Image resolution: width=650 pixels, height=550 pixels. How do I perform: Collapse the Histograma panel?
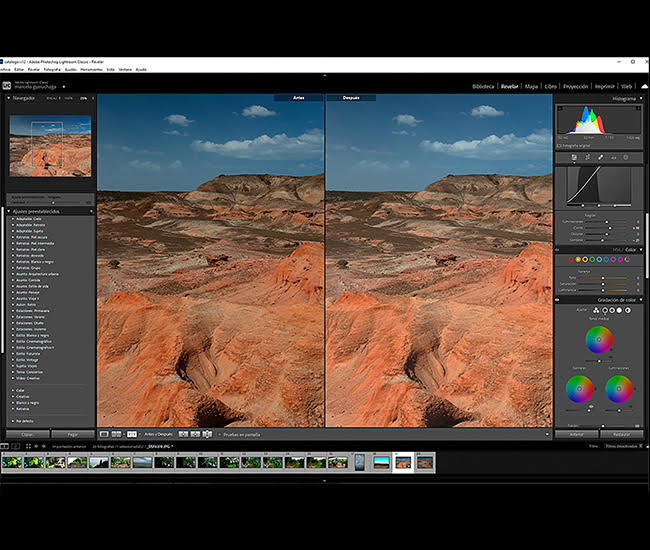tap(643, 99)
